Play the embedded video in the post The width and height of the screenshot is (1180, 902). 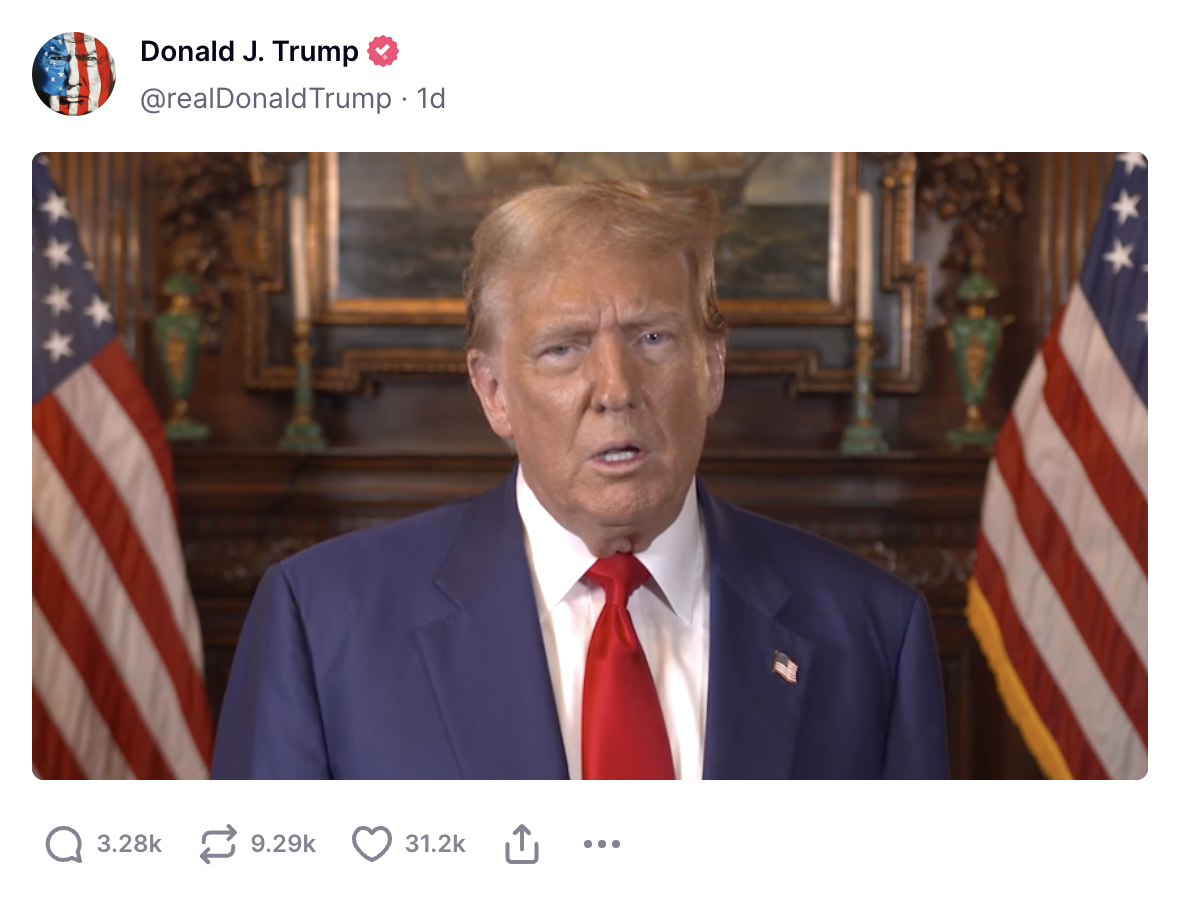tap(590, 466)
